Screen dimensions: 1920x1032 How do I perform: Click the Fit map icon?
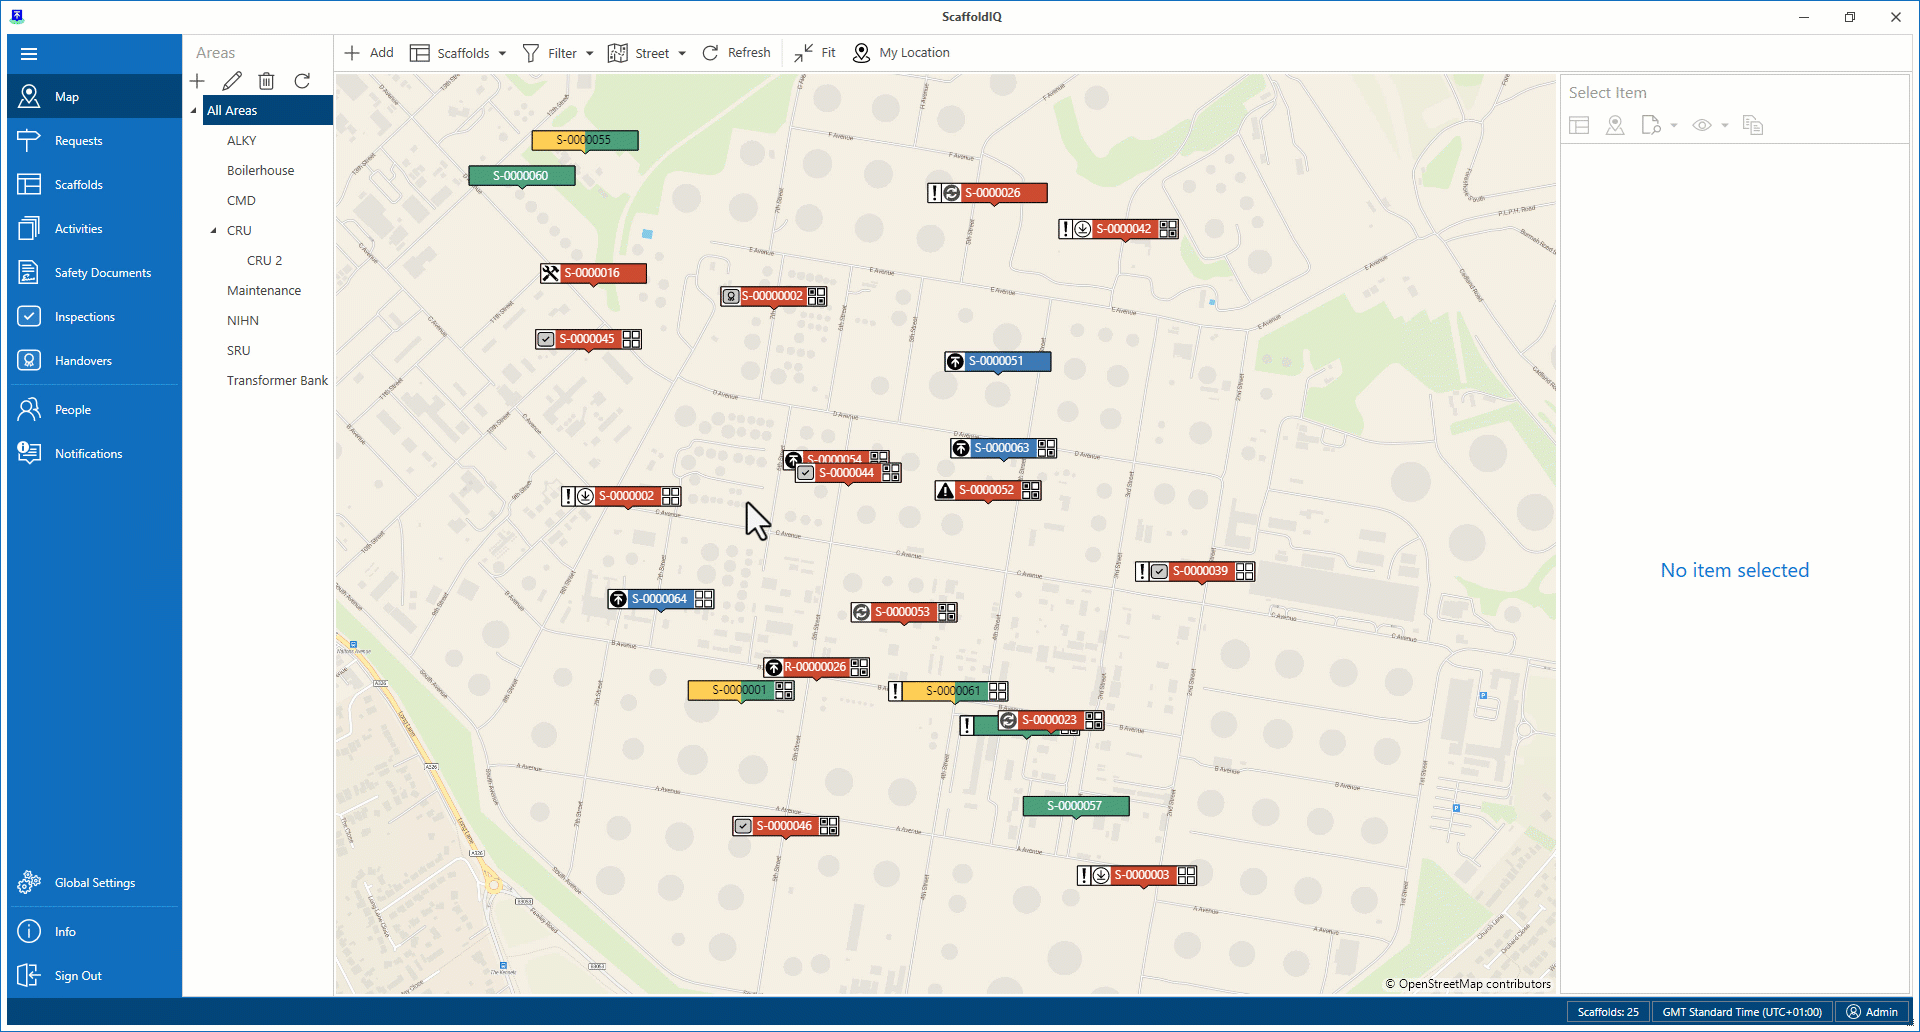(x=804, y=53)
